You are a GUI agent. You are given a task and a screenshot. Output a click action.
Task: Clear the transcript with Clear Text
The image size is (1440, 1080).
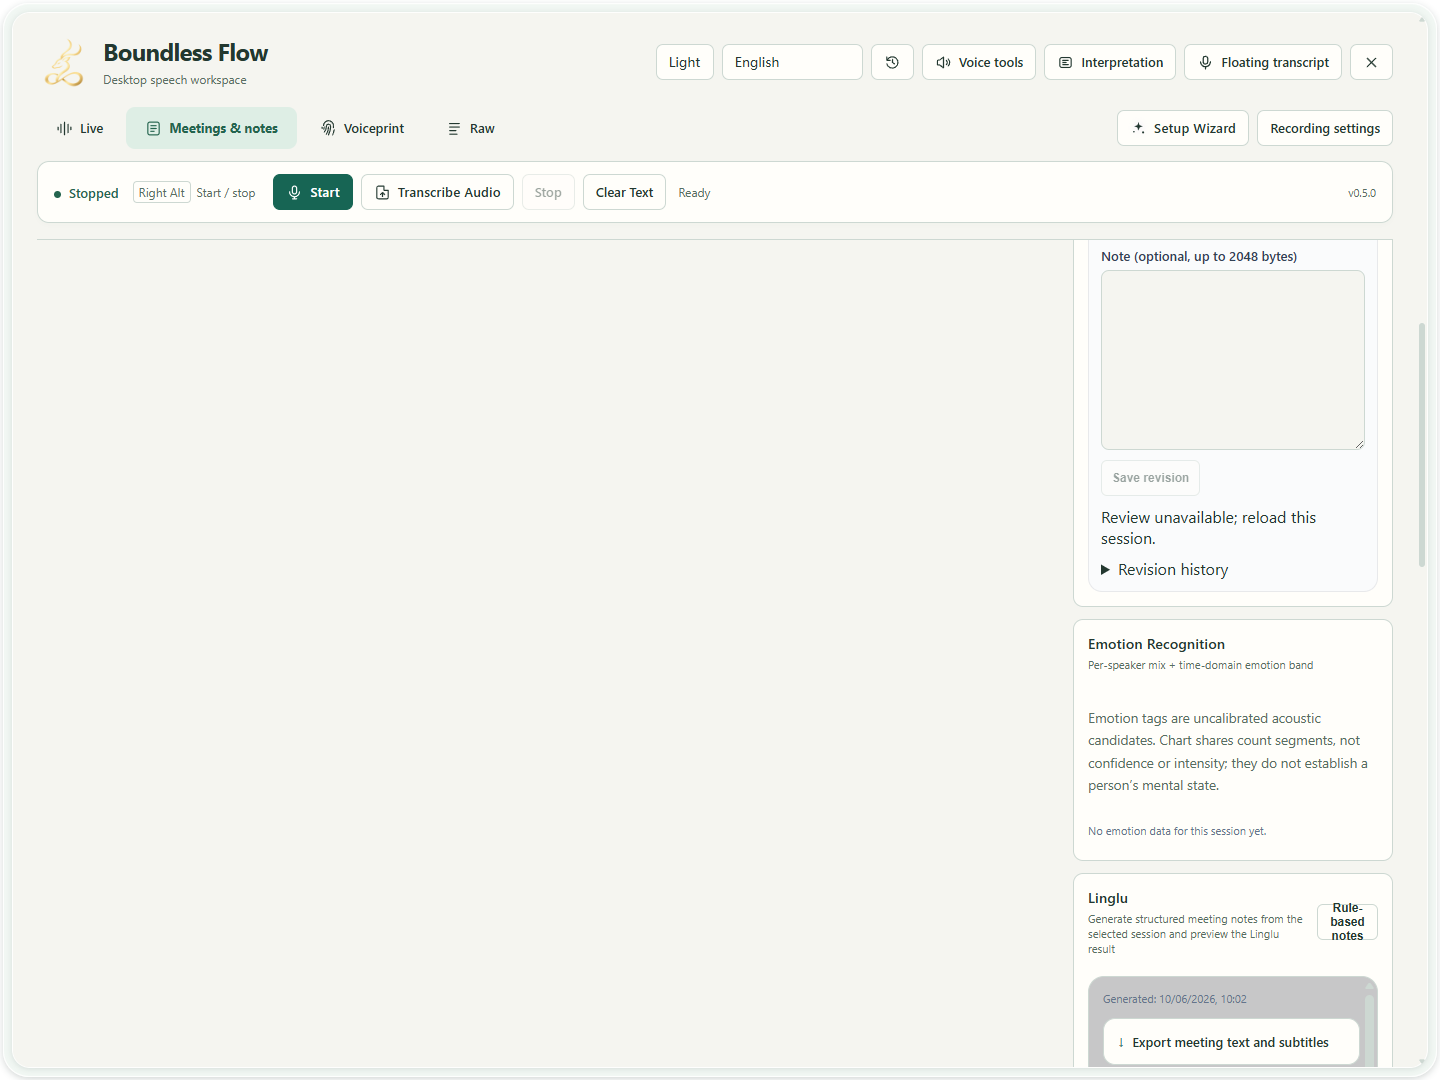(x=624, y=192)
